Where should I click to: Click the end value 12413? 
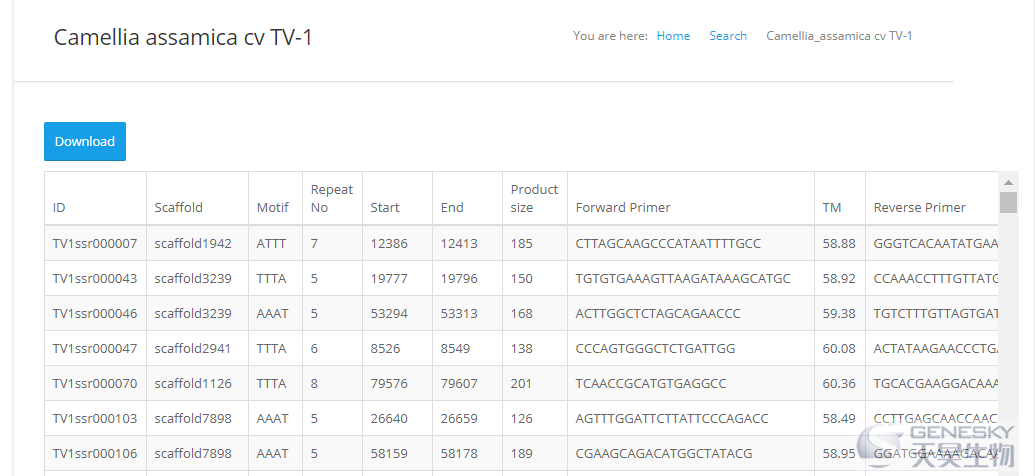[459, 244]
